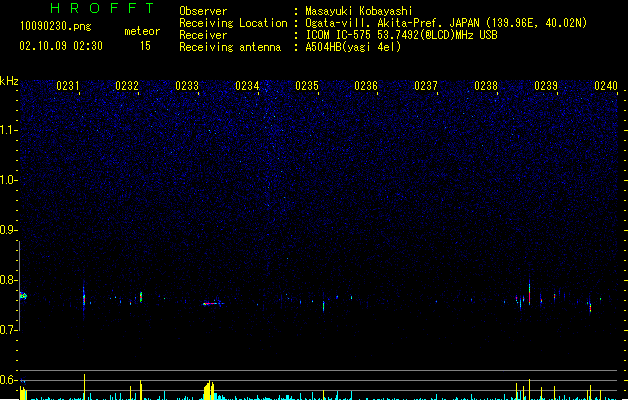Click the 1.0 kHz axis label
The width and height of the screenshot is (629, 400).
(x=9, y=180)
